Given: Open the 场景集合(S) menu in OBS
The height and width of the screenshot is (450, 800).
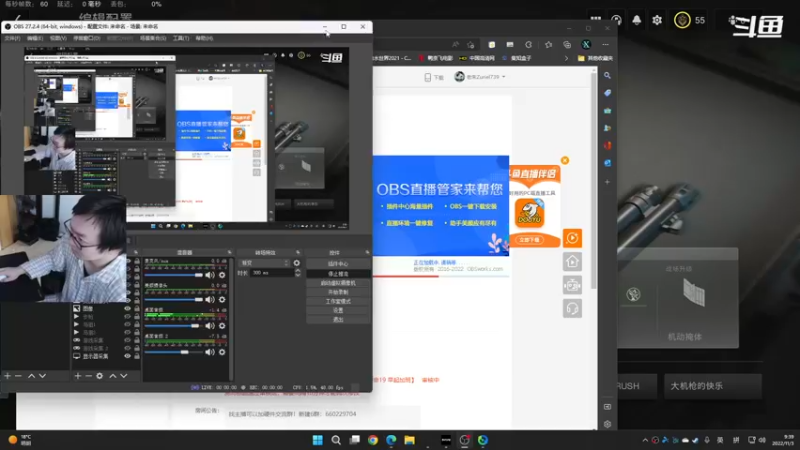Looking at the screenshot, I should pyautogui.click(x=153, y=38).
